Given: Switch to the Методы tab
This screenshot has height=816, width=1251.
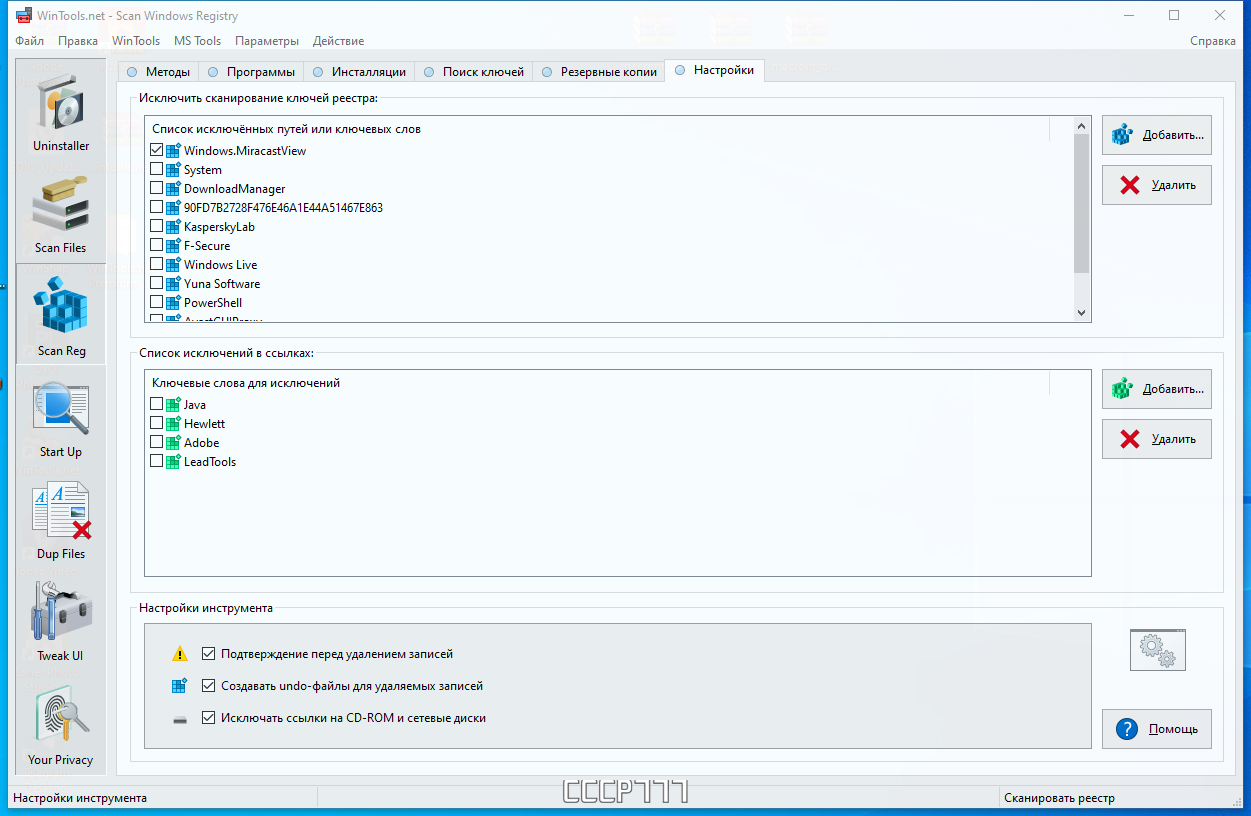Looking at the screenshot, I should [x=158, y=72].
